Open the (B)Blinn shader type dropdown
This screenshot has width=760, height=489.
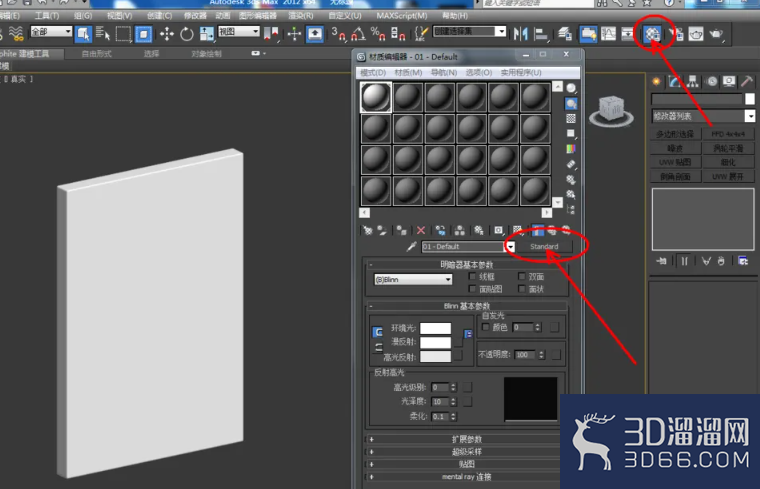click(413, 280)
